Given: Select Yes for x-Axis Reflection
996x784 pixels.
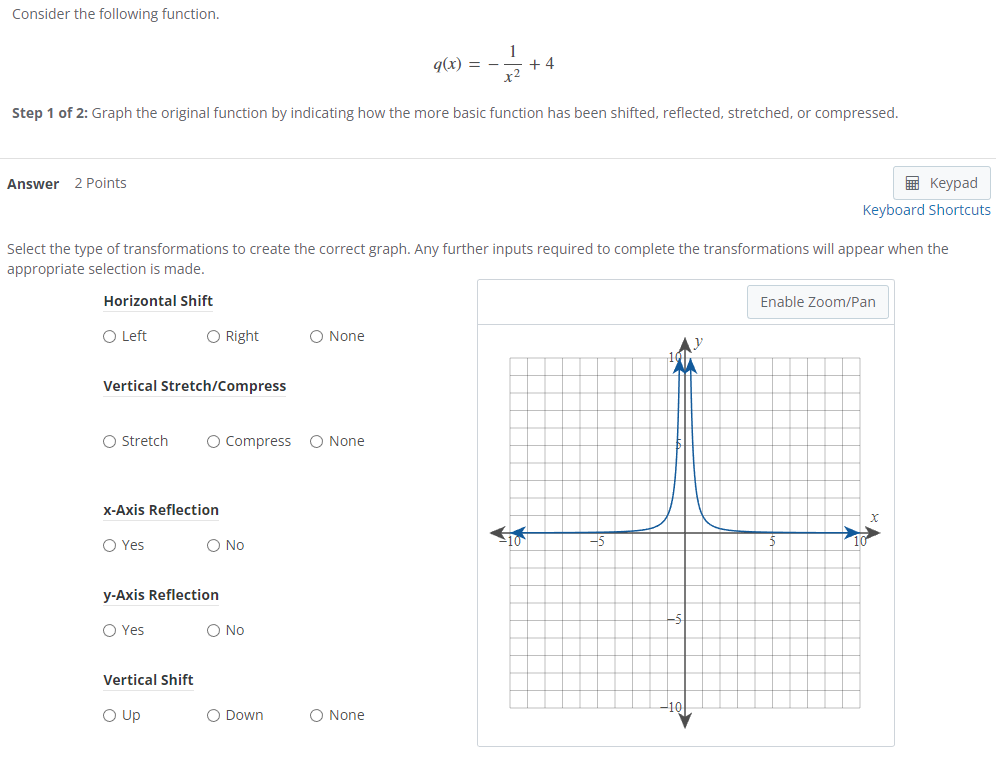Looking at the screenshot, I should pos(109,545).
